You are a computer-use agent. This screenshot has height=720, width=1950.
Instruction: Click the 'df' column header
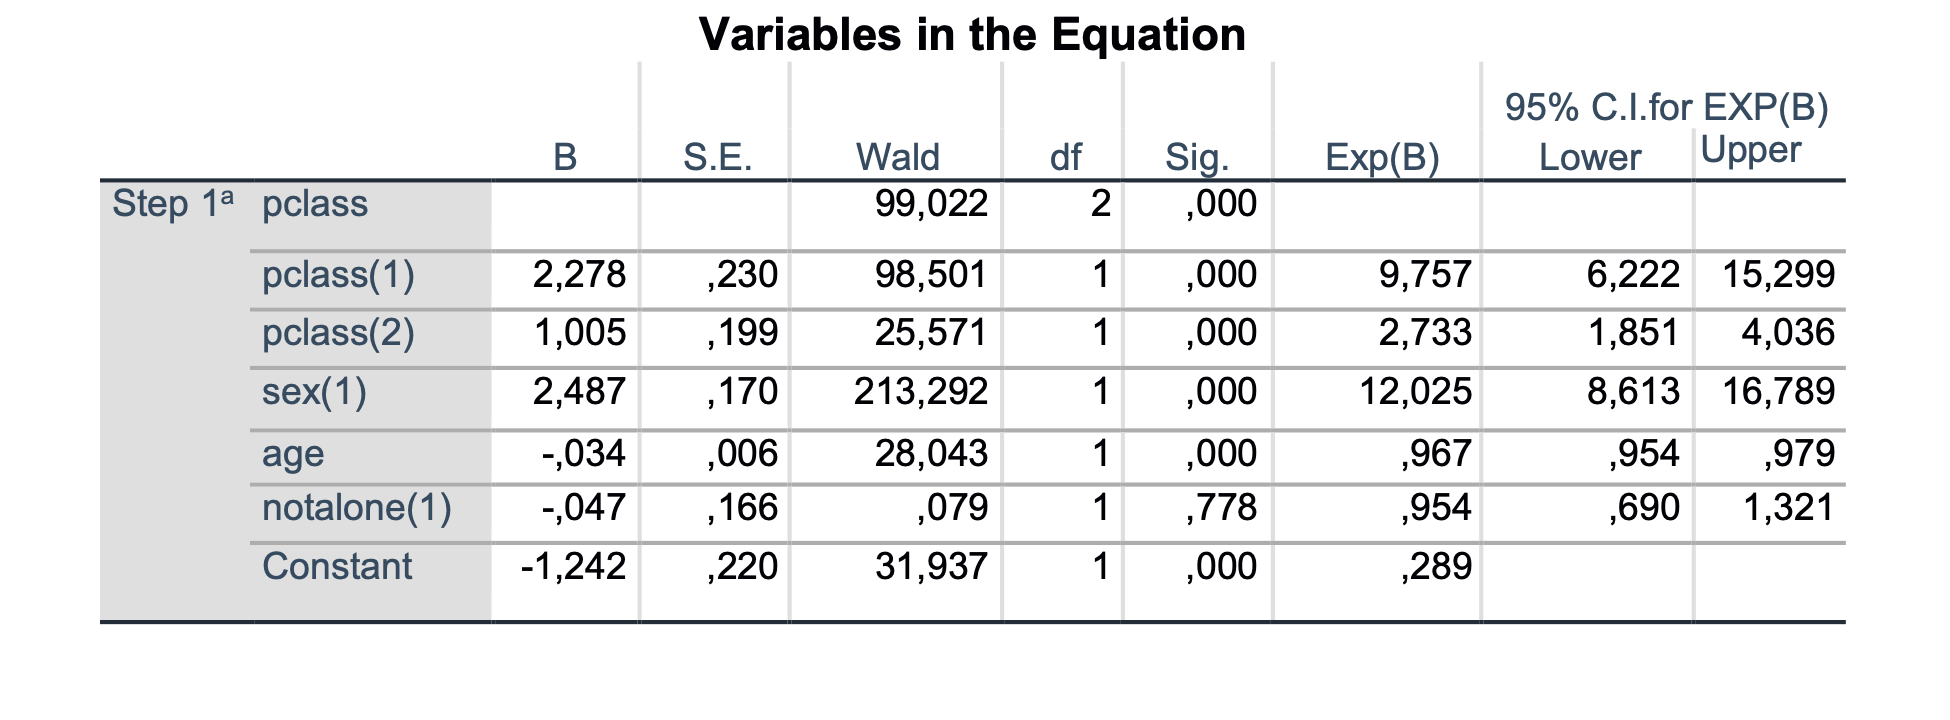point(1065,157)
